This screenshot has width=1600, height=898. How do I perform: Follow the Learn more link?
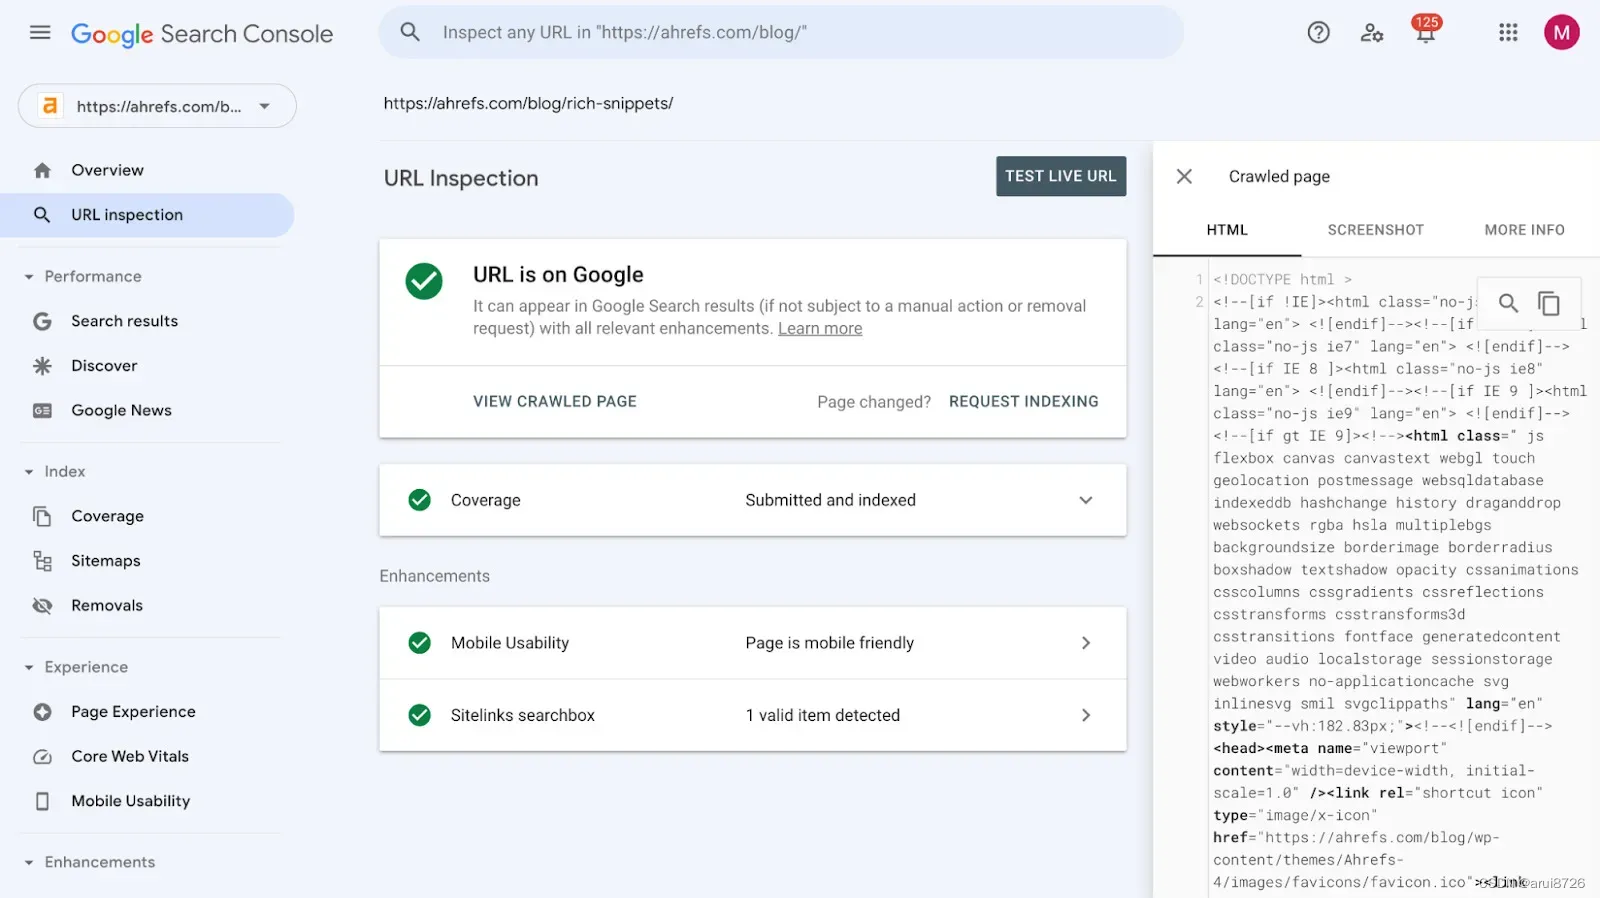pos(820,329)
